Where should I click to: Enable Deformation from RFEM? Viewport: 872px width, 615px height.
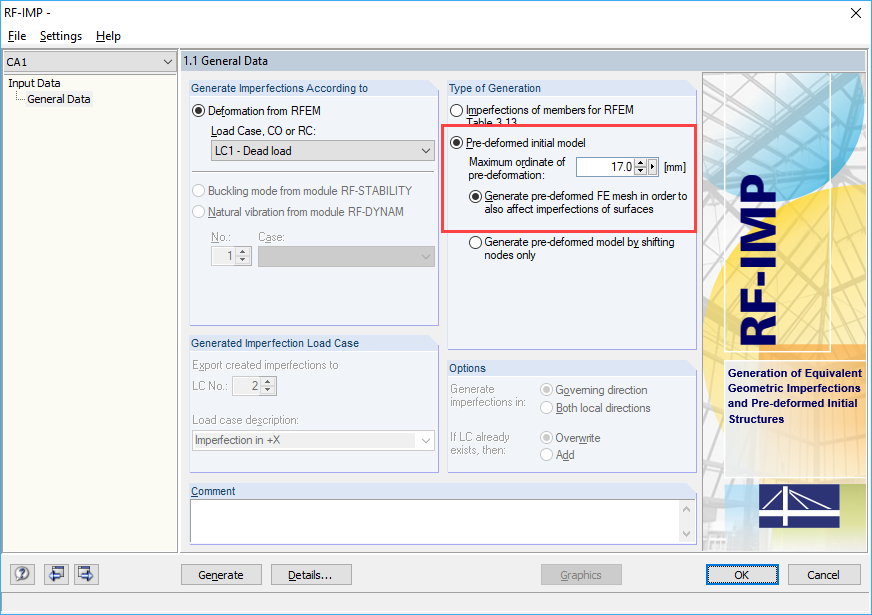(197, 110)
